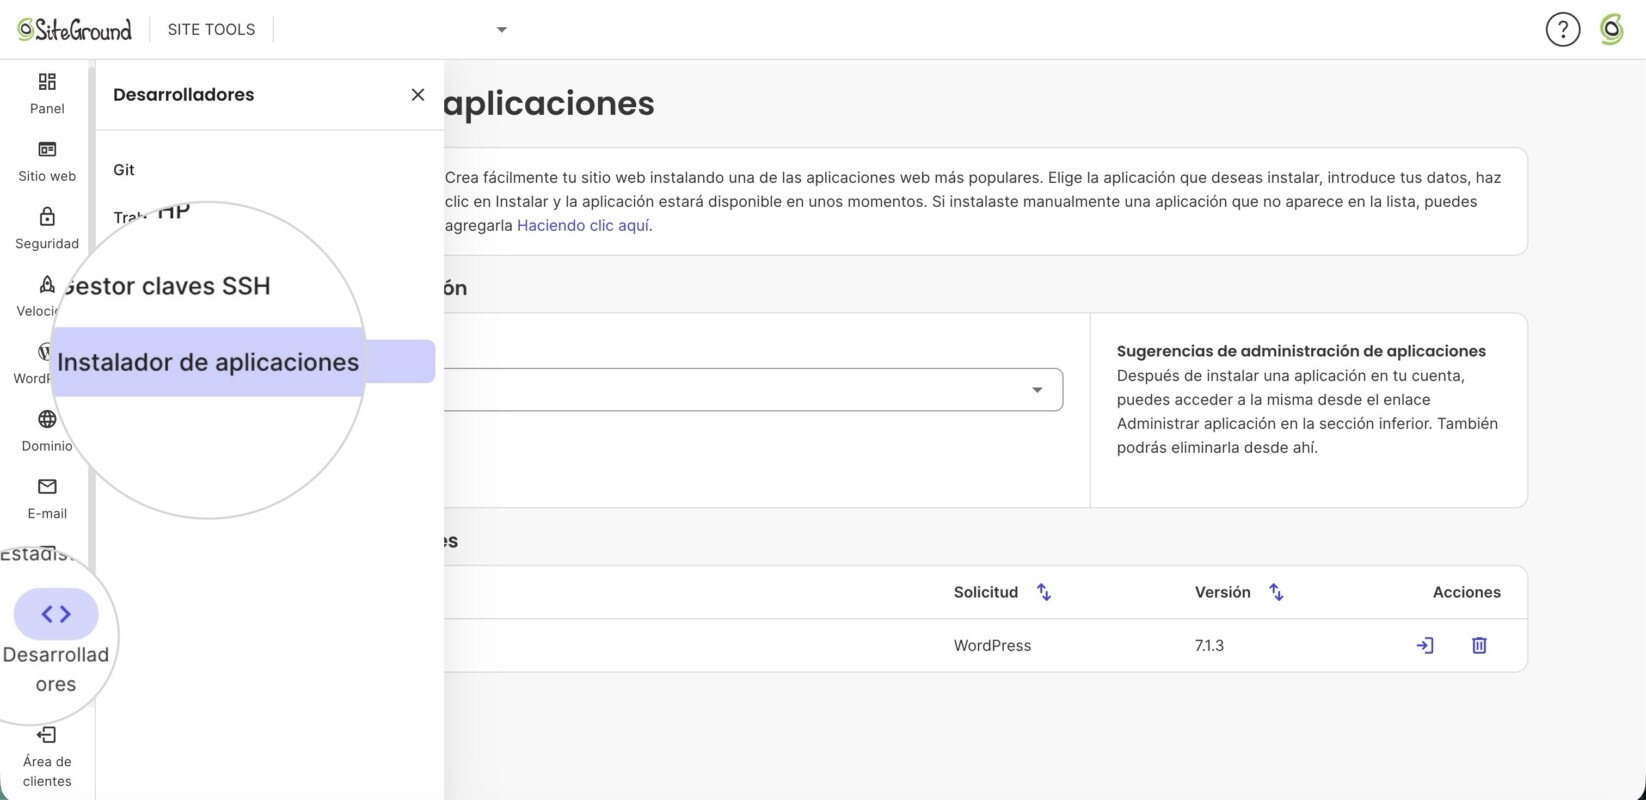Go to Área de clientes
Screen dimensions: 1646x800
tap(47, 757)
